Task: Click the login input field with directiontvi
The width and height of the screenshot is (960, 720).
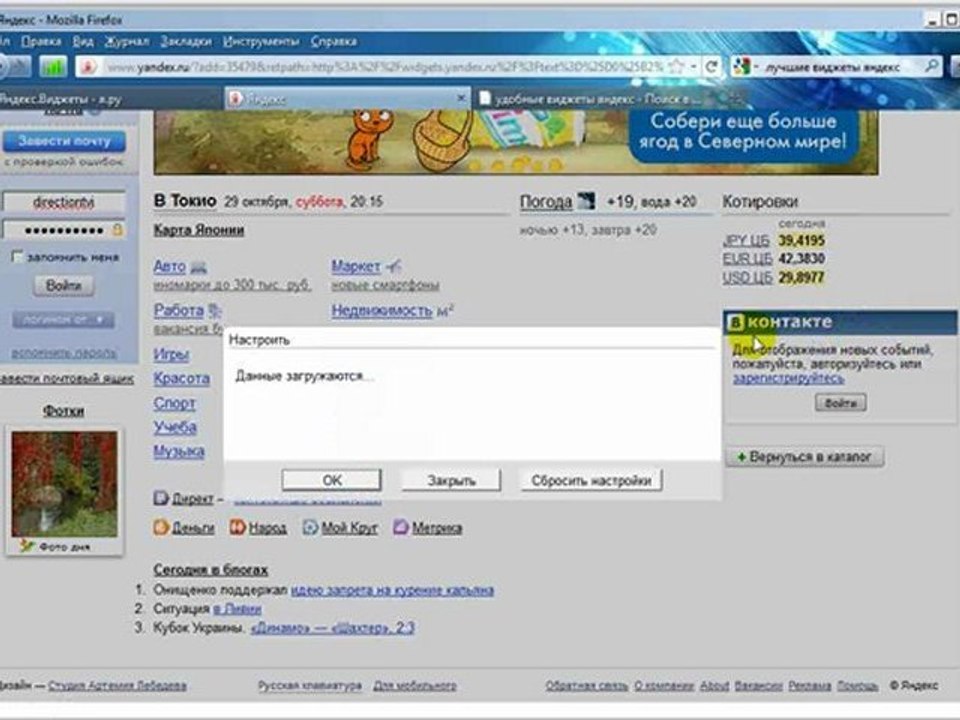Action: (x=64, y=202)
